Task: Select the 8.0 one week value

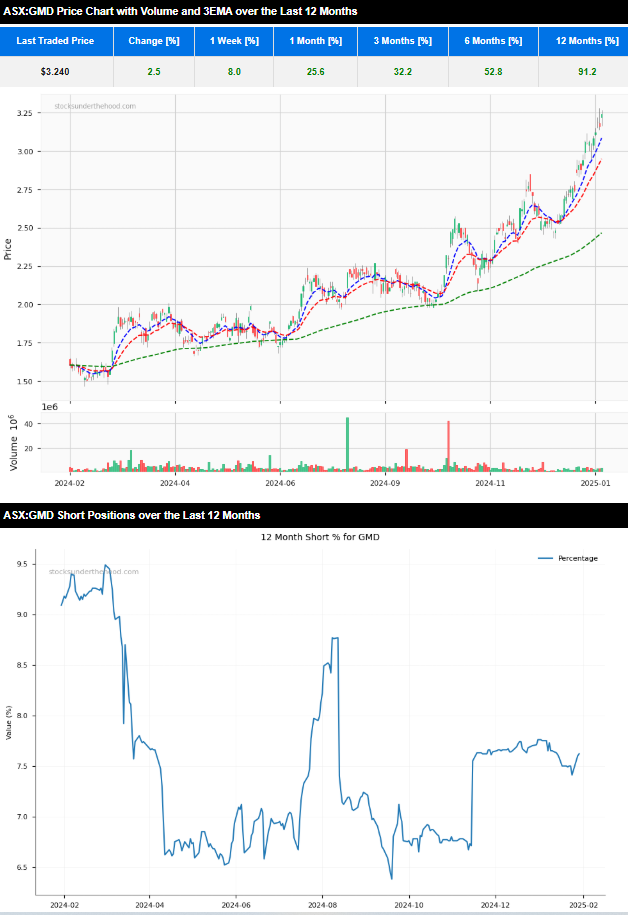Action: tap(234, 72)
